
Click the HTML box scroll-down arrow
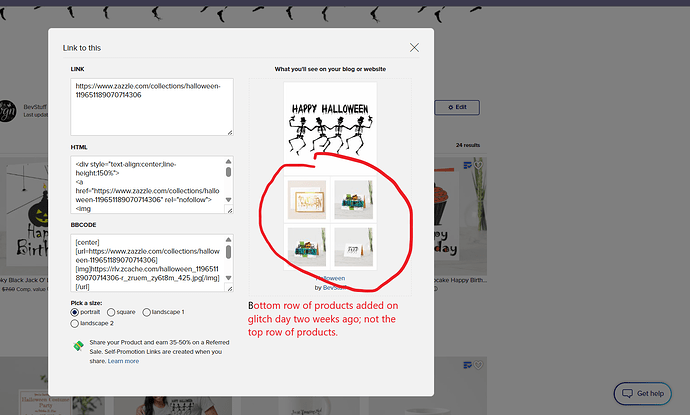[228, 200]
